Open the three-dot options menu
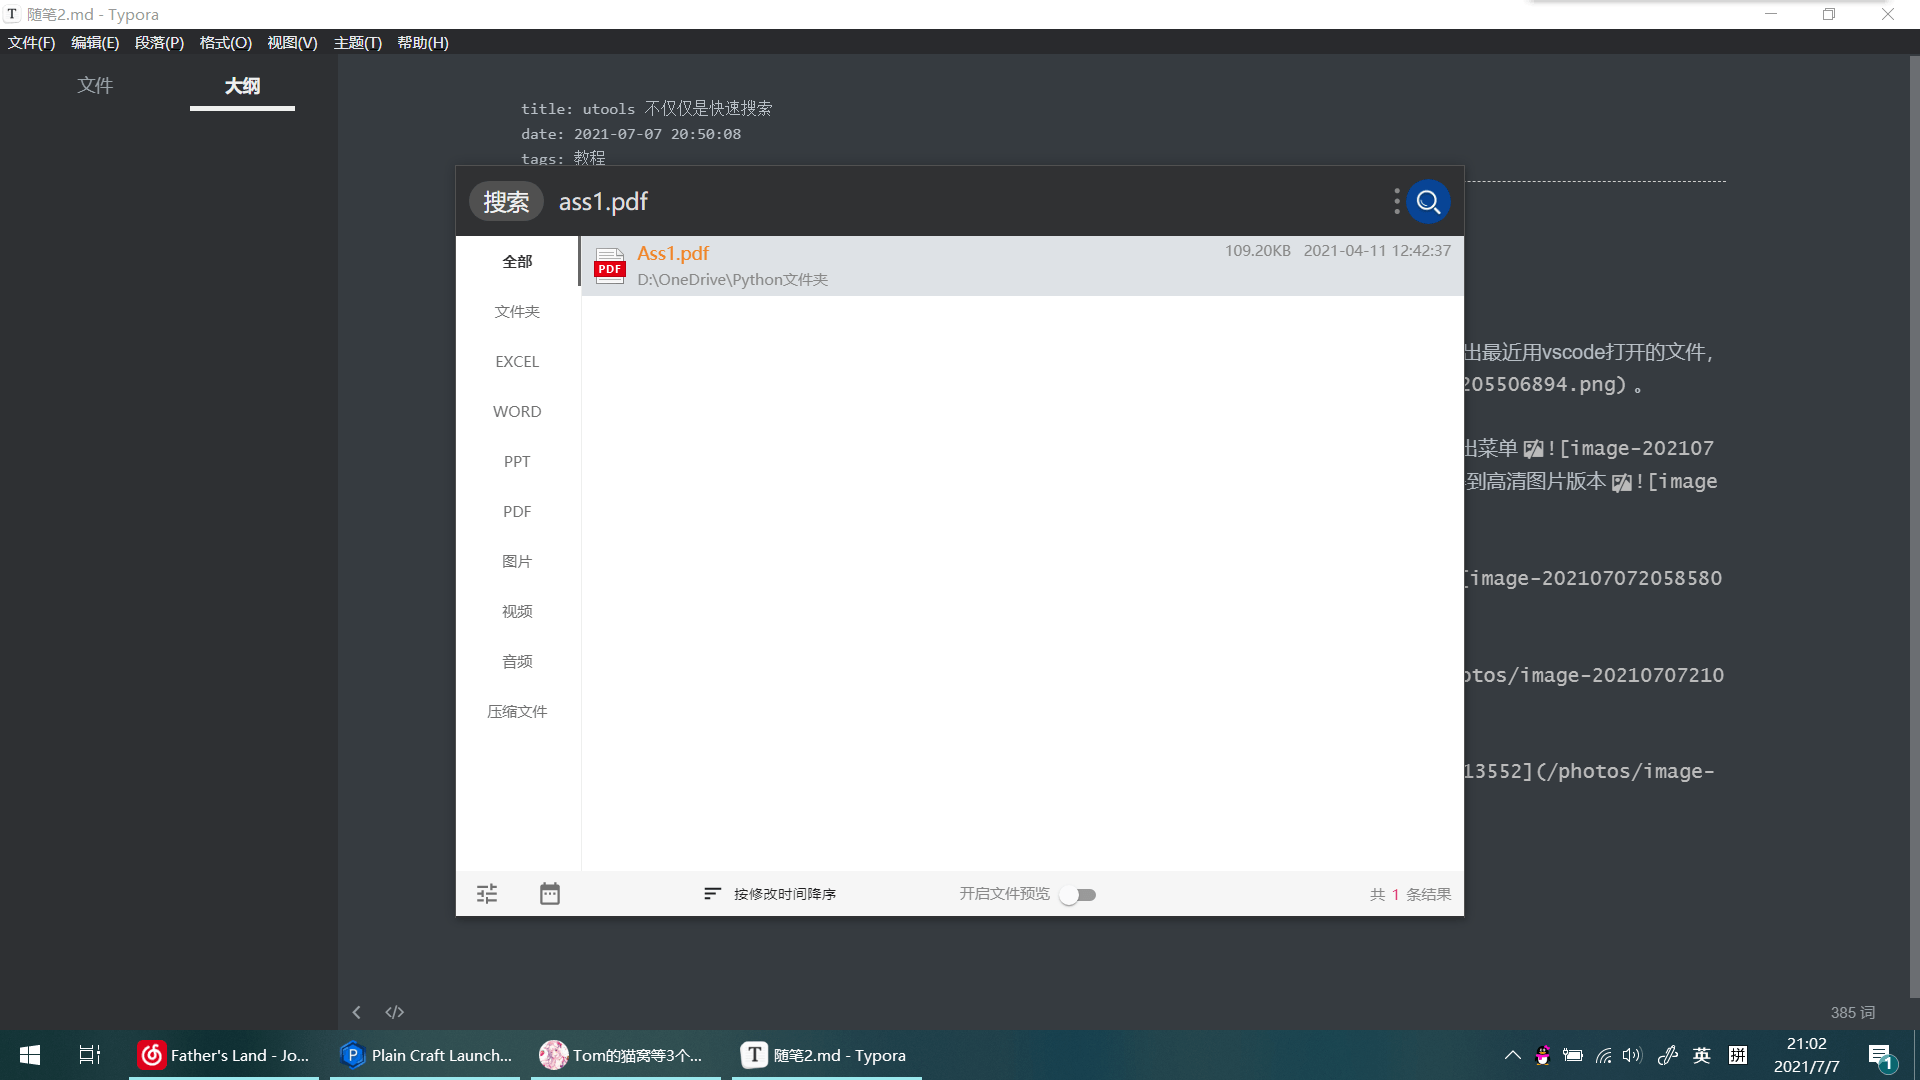 1396,202
